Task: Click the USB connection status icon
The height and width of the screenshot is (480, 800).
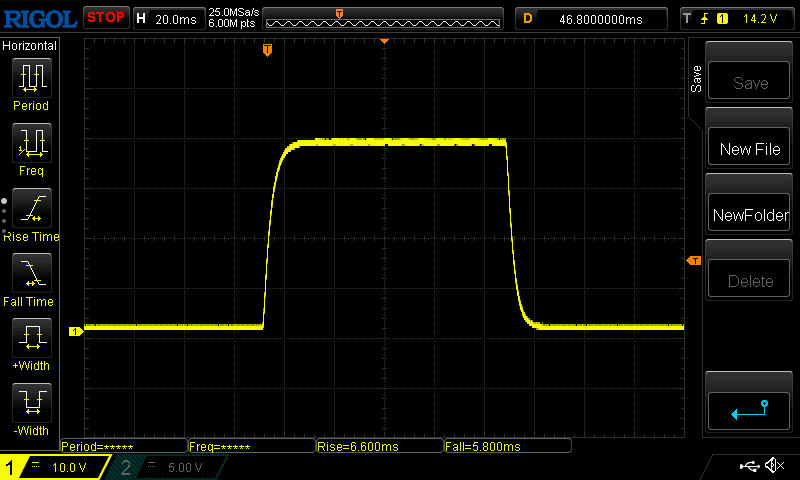Action: coord(748,466)
